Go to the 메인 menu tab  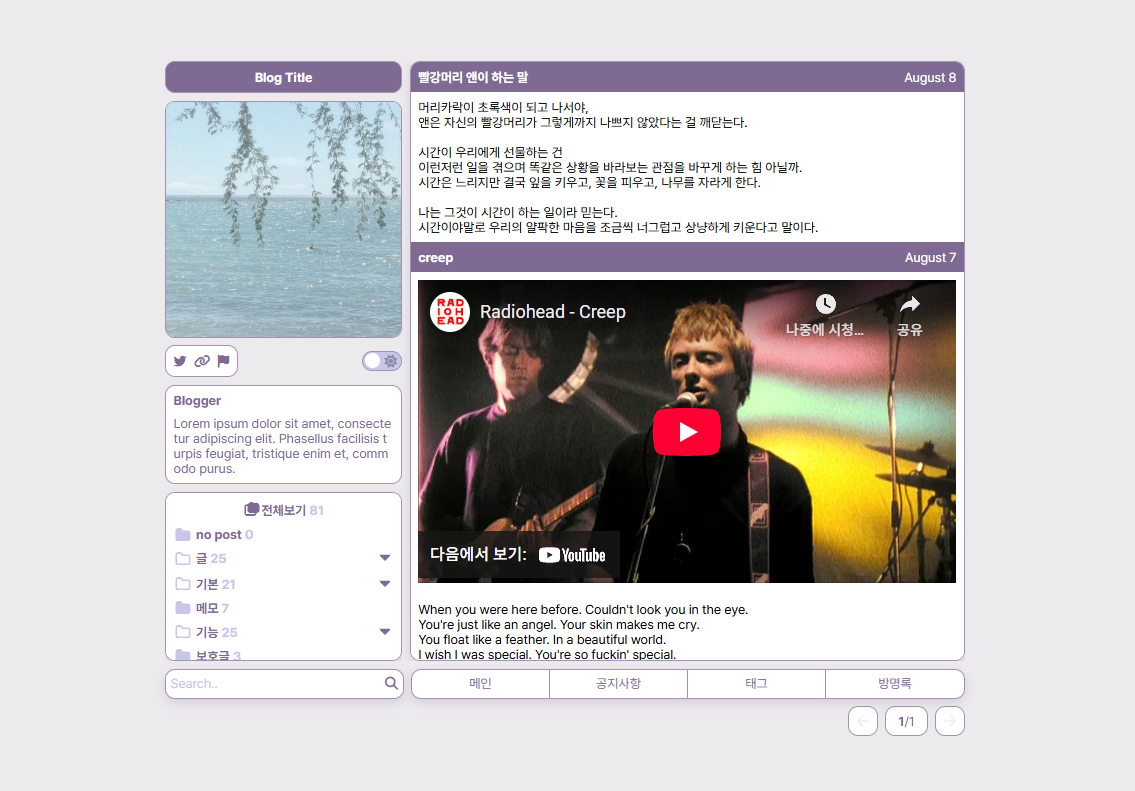481,684
